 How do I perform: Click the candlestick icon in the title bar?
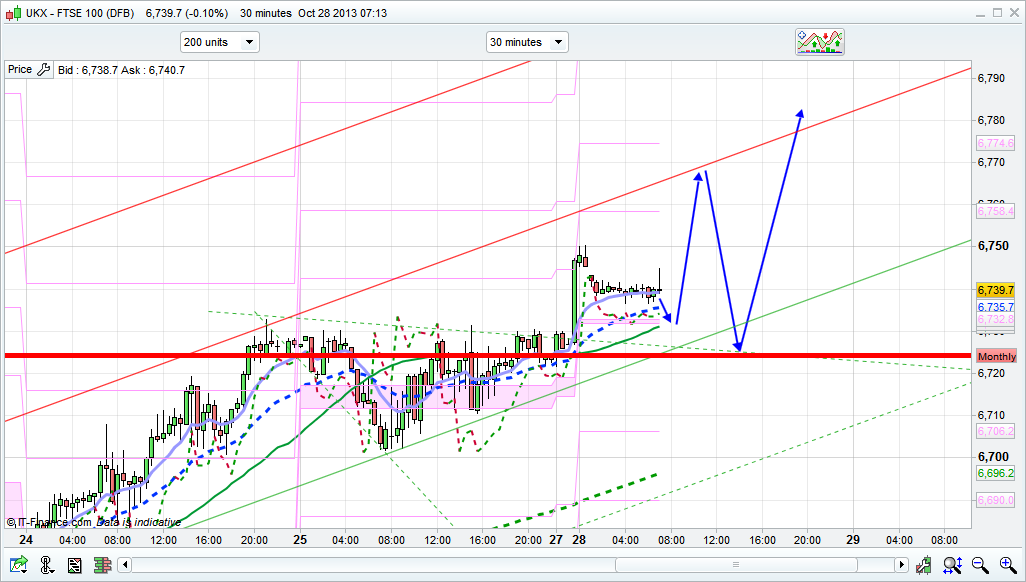pyautogui.click(x=13, y=13)
